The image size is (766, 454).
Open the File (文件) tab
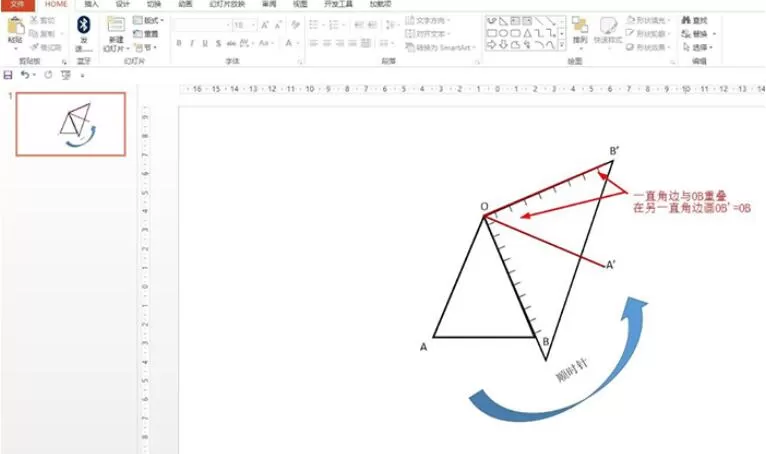coord(17,5)
